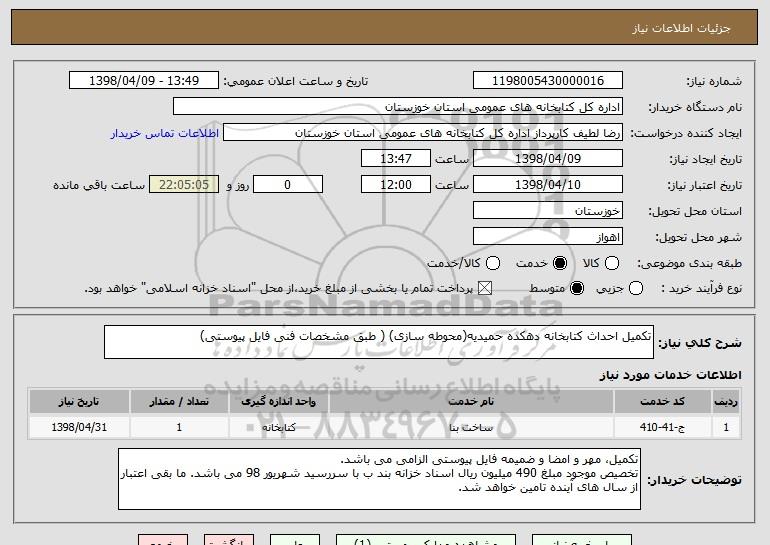This screenshot has width=770, height=545.
Task: Click quantity cell 1 under تعداد / مقدار
Action: coord(179,427)
